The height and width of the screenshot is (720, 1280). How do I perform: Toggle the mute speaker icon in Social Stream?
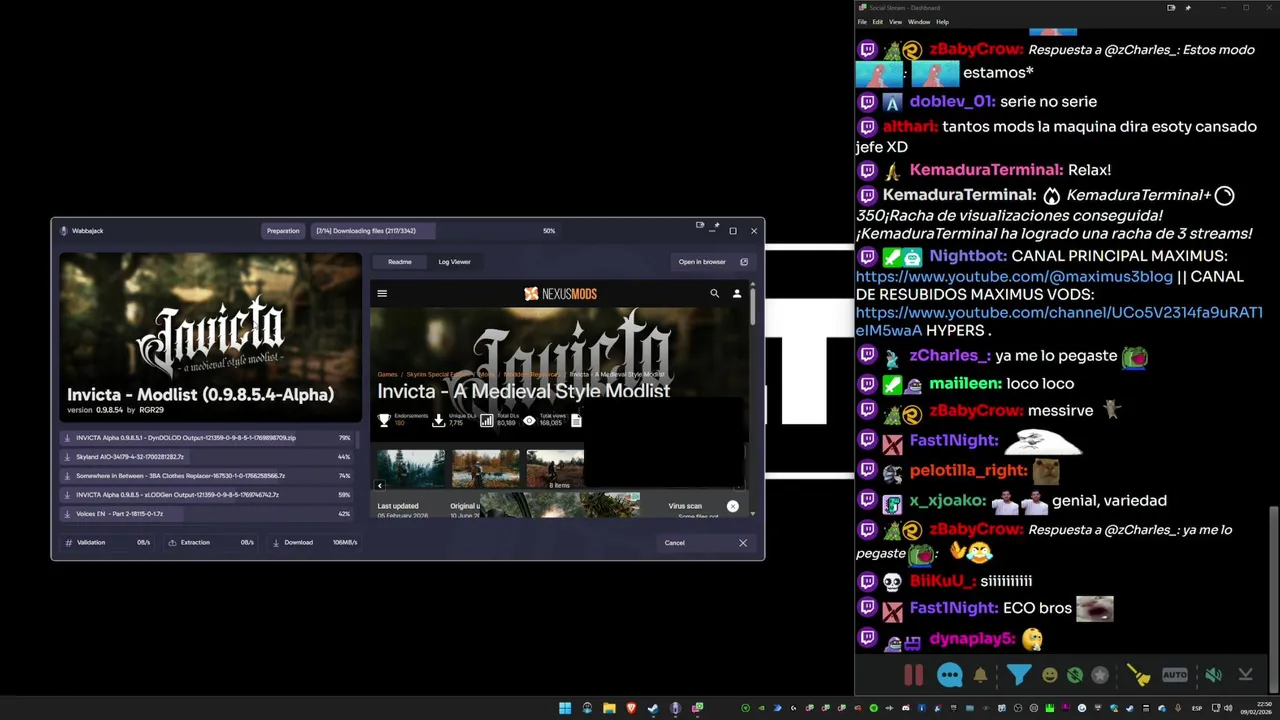pos(1212,675)
